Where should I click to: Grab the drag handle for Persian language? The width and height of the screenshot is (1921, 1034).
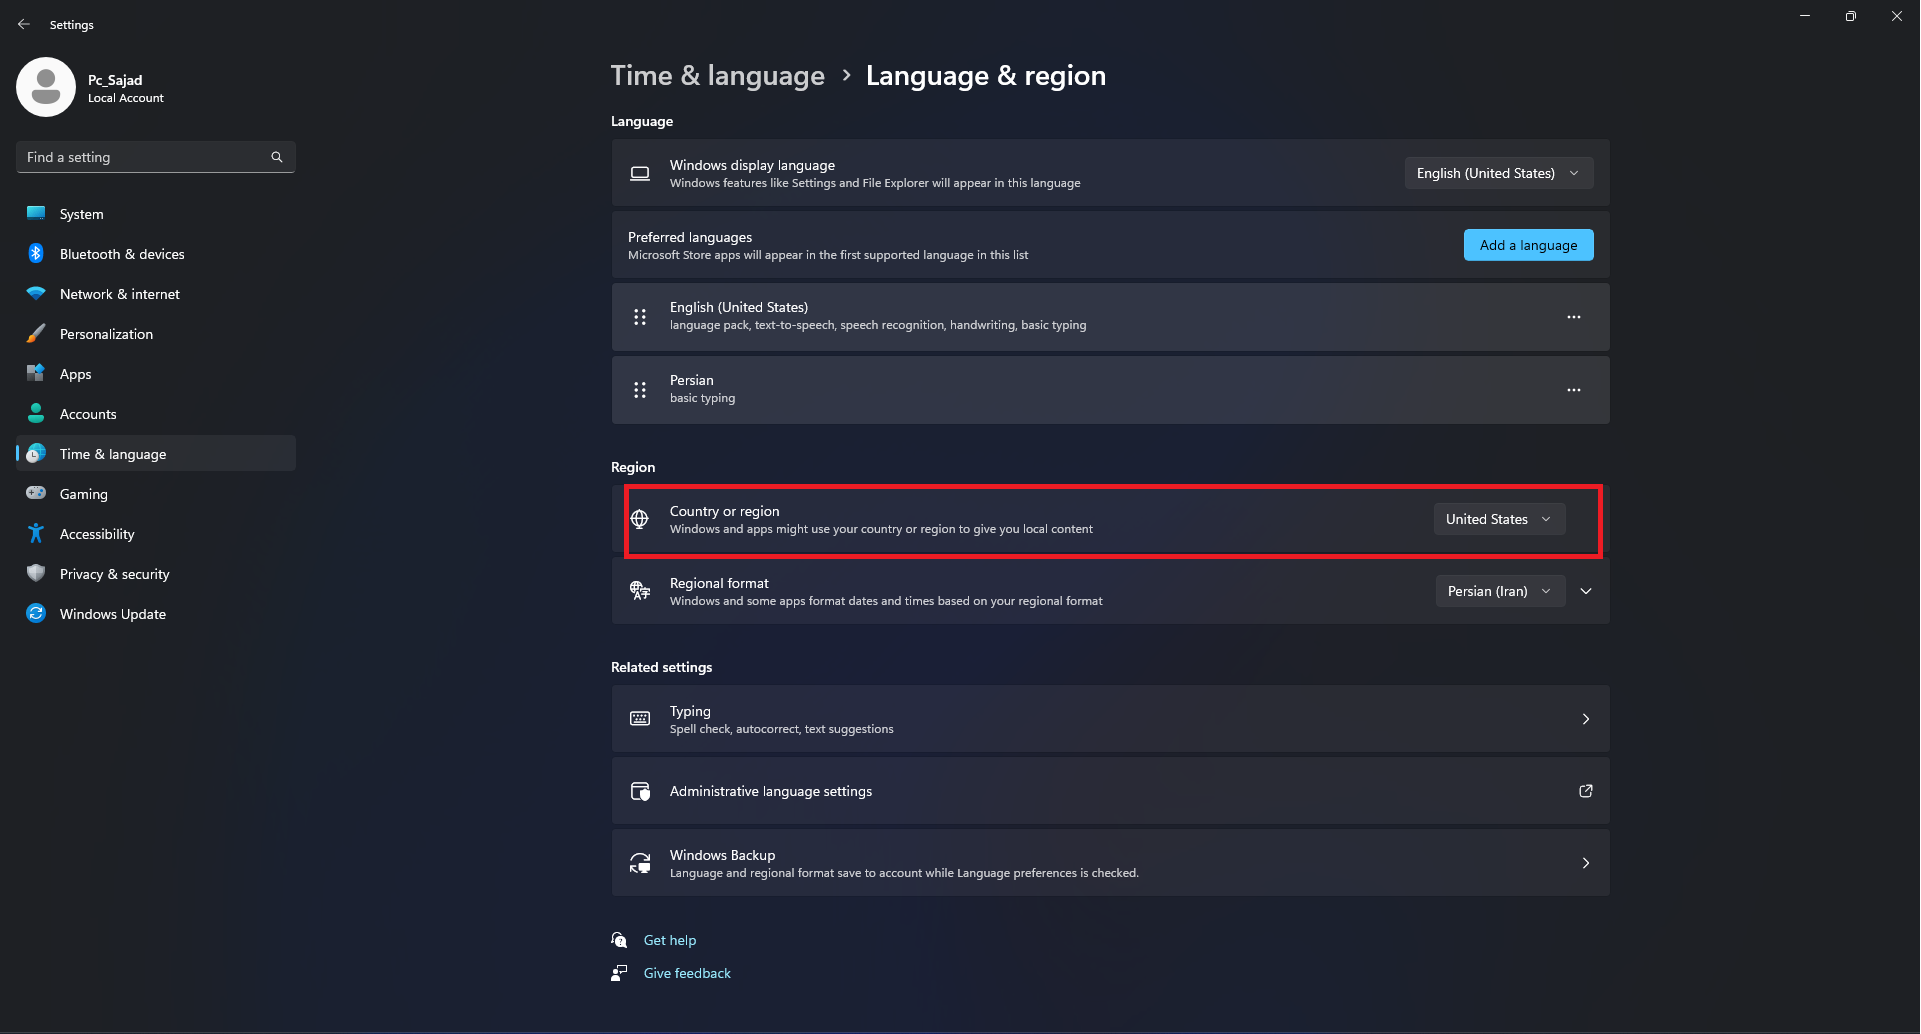coord(640,390)
